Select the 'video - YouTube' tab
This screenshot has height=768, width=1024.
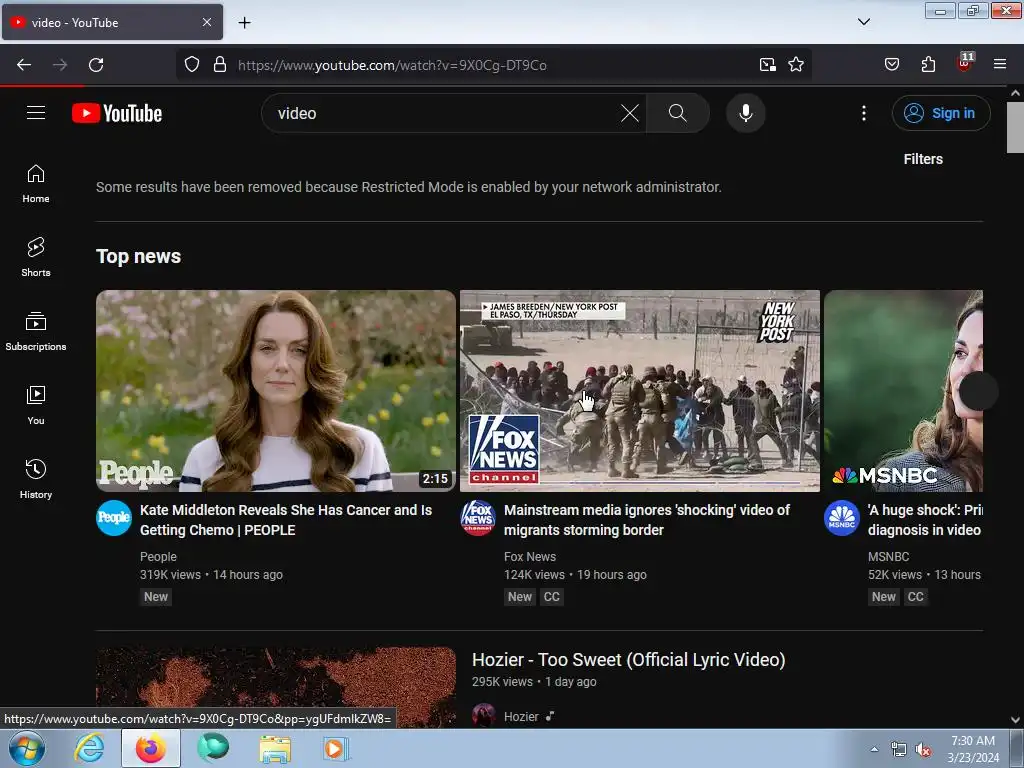[x=112, y=22]
